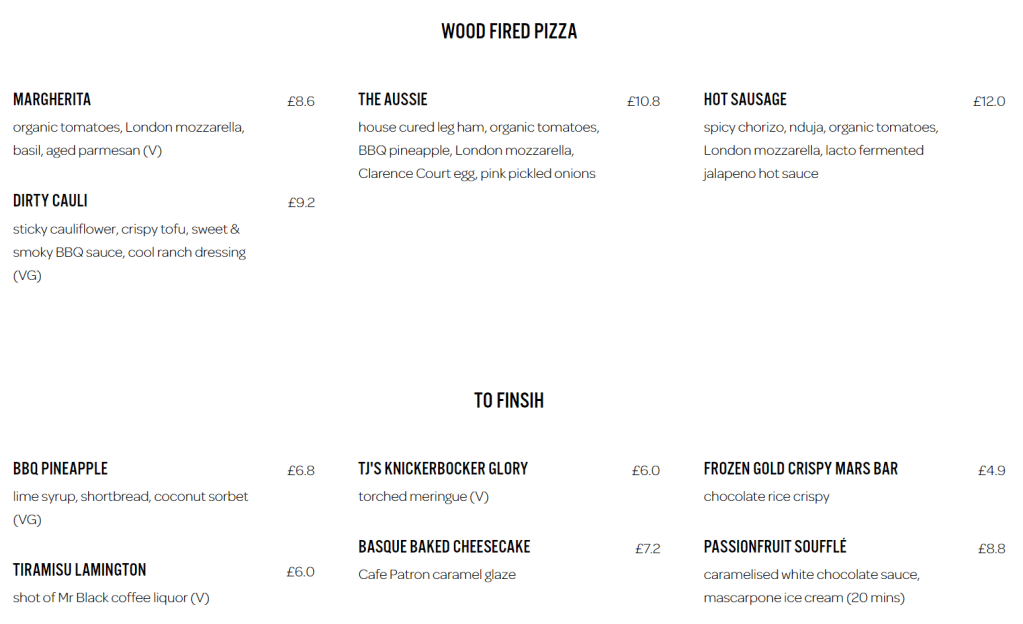Click the Passionfruit Soufflé dessert name
The height and width of the screenshot is (624, 1023).
click(x=775, y=547)
